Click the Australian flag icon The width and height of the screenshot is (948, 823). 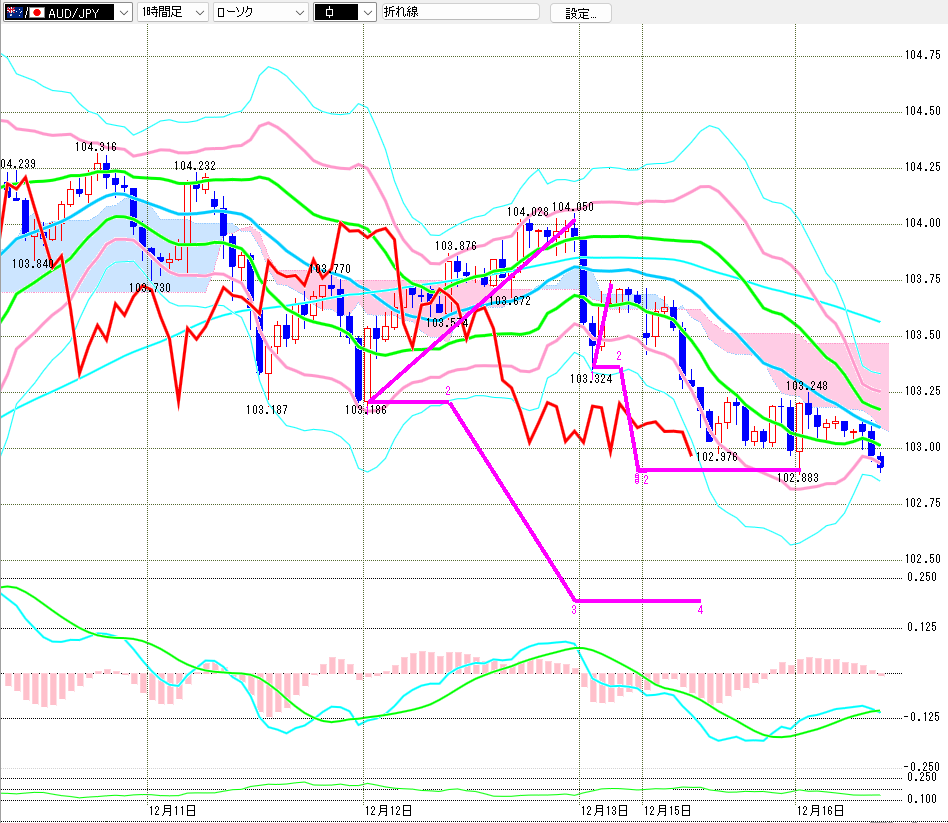[x=13, y=12]
